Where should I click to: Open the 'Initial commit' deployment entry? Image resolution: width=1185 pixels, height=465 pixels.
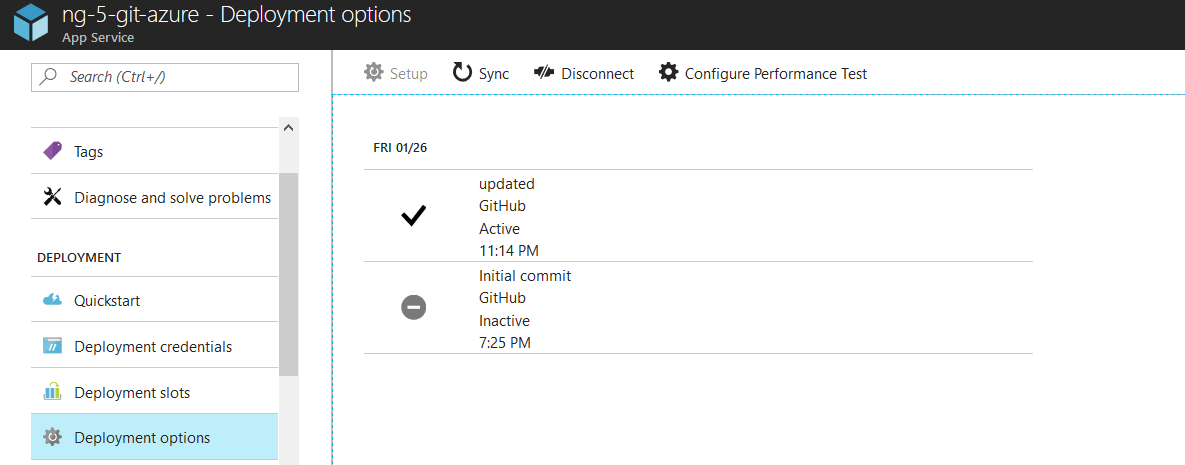(698, 308)
